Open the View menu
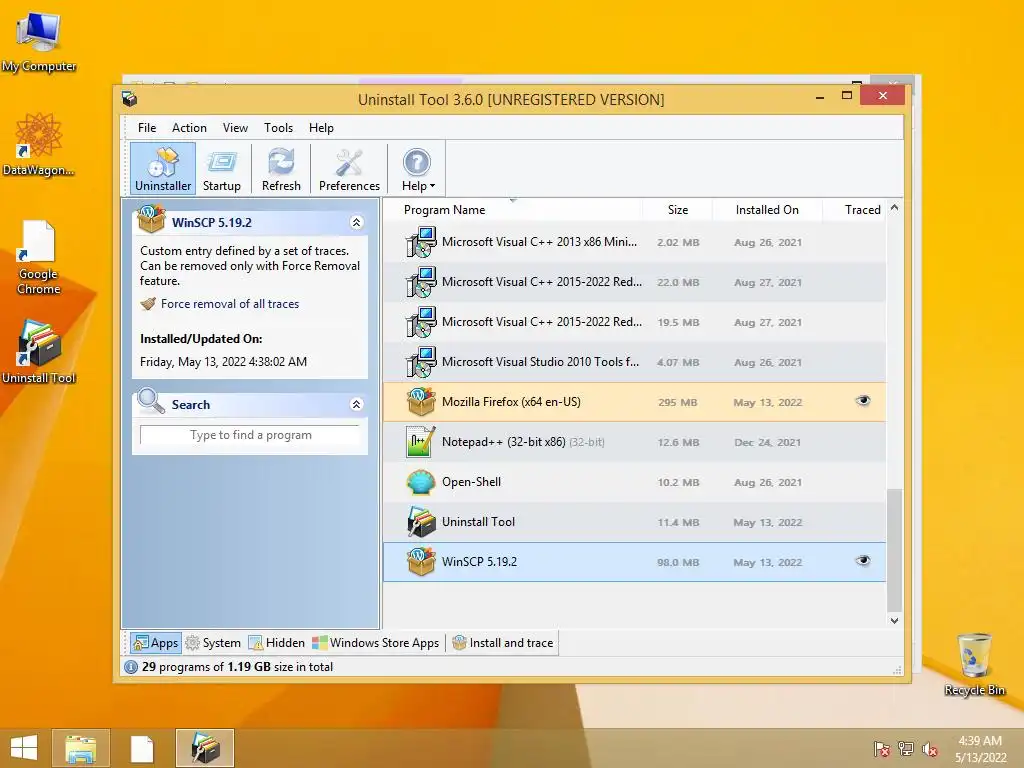The width and height of the screenshot is (1024, 768). [235, 128]
